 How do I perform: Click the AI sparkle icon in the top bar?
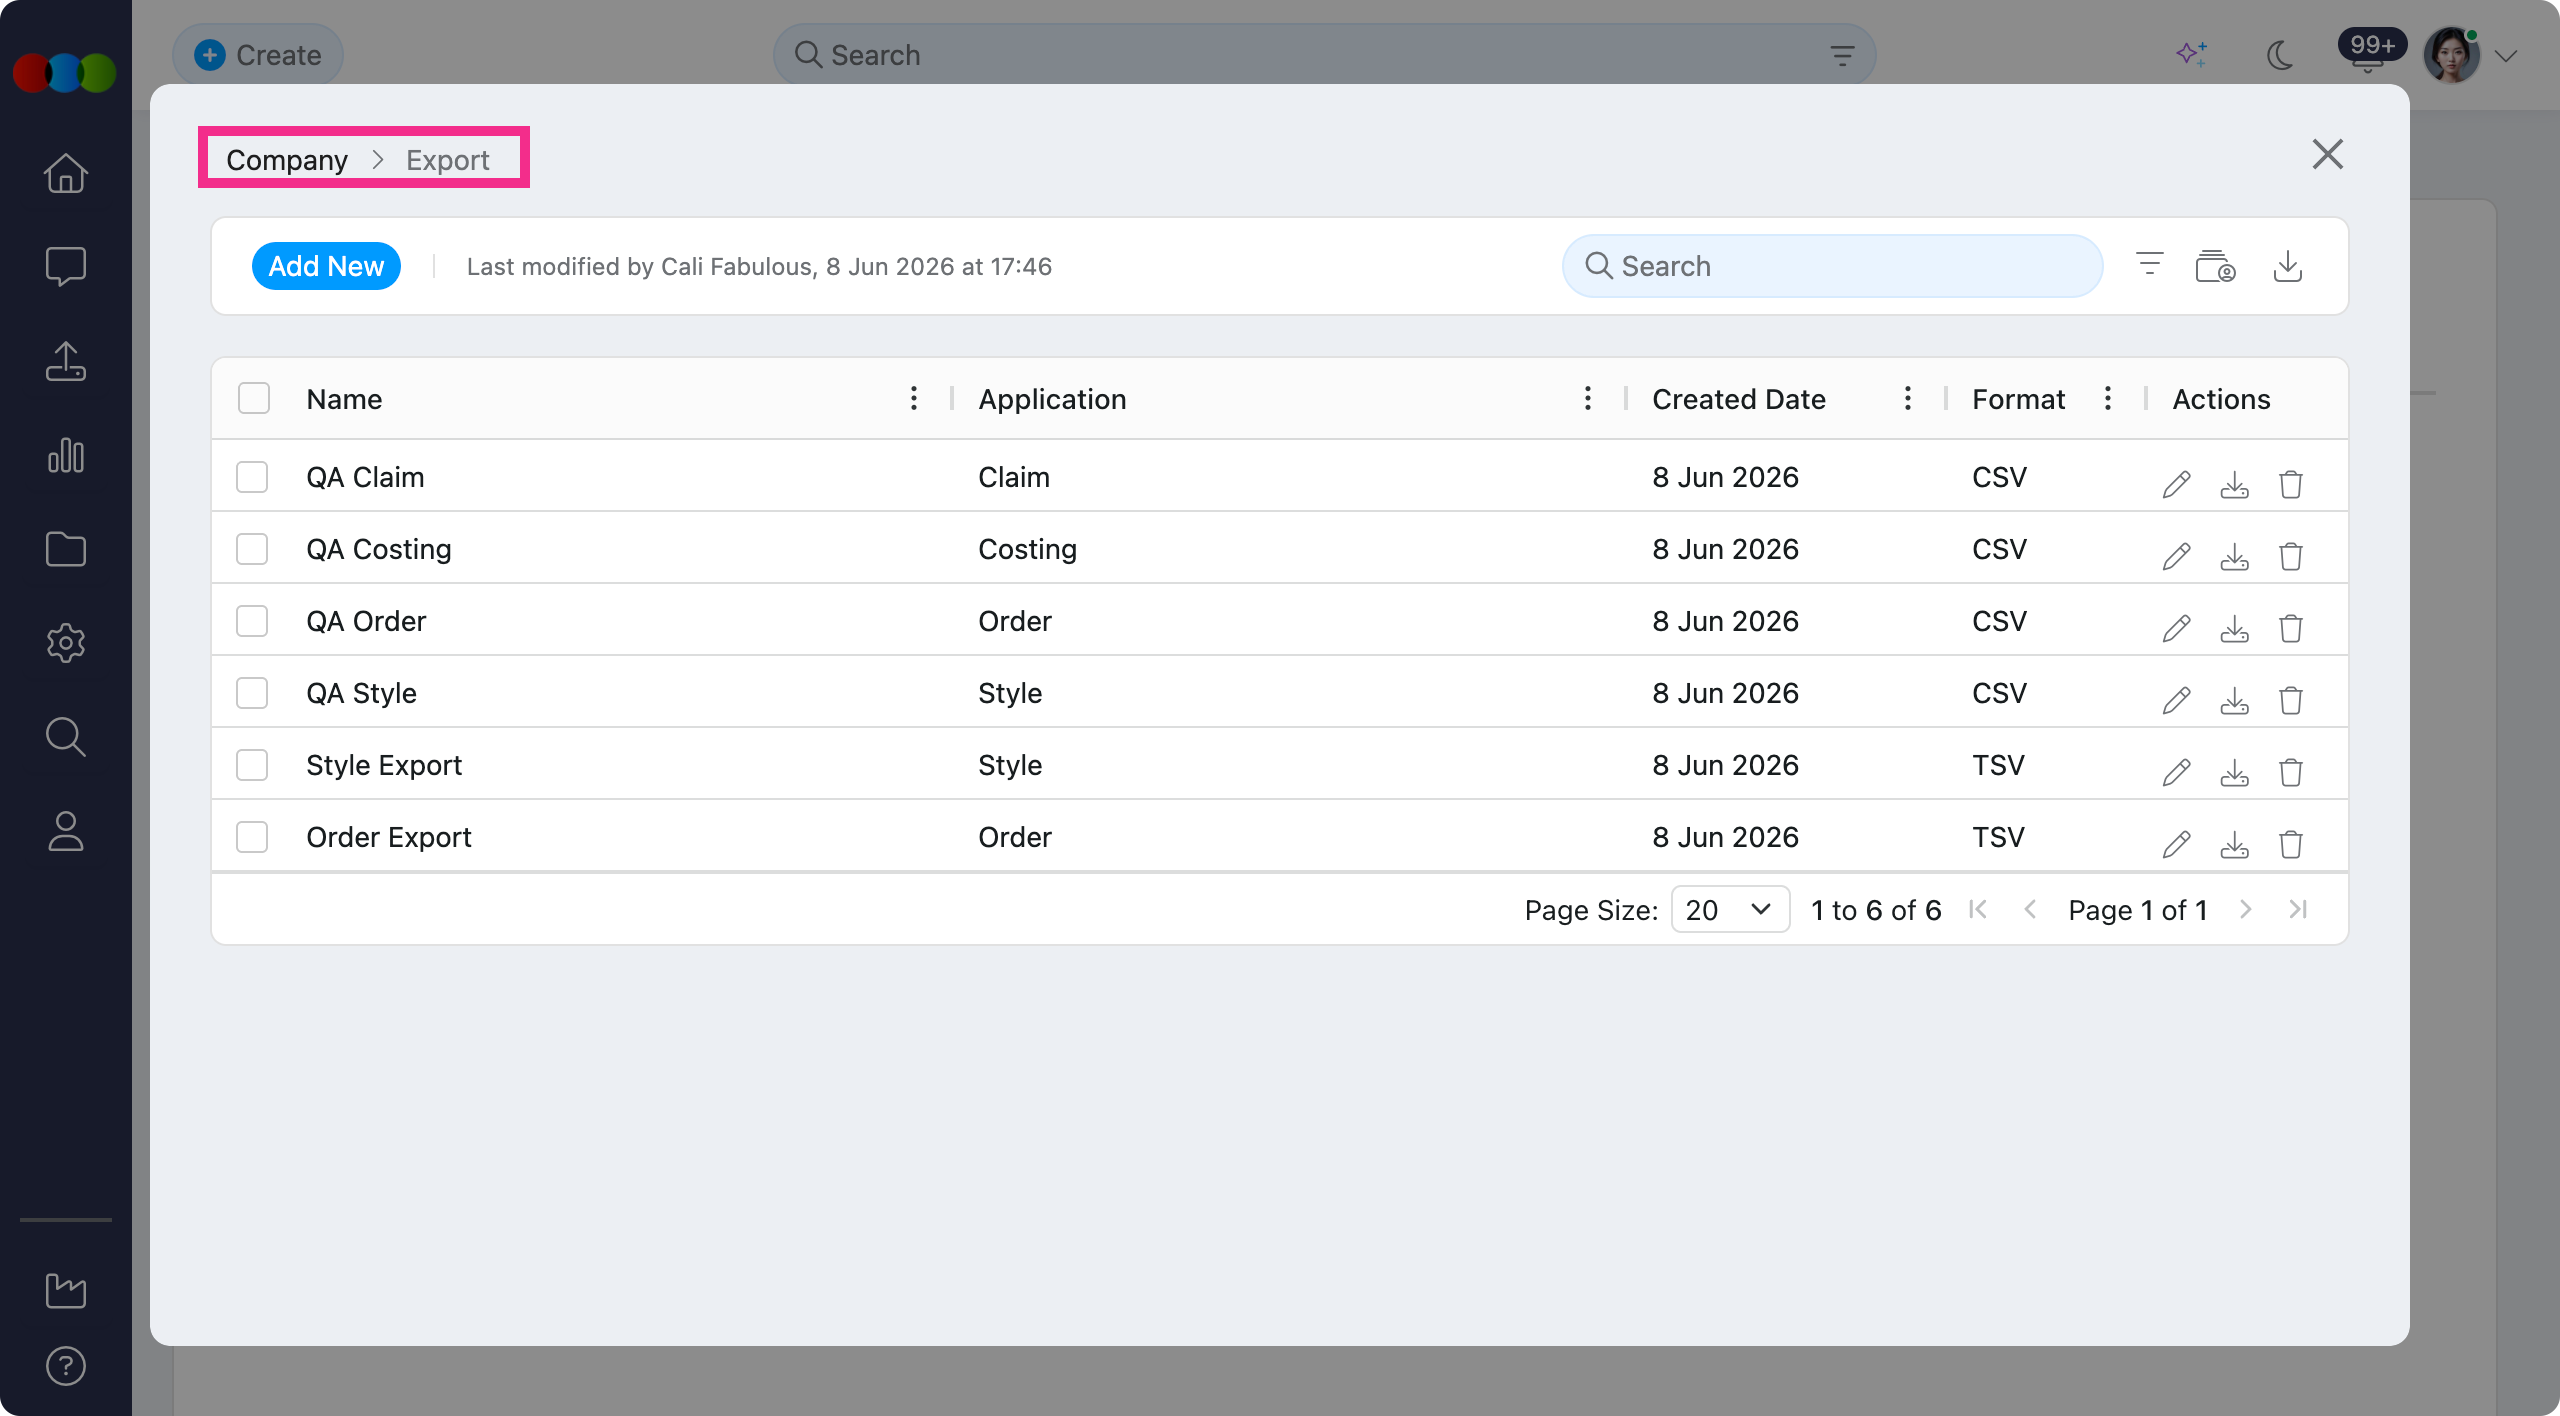(x=2192, y=54)
